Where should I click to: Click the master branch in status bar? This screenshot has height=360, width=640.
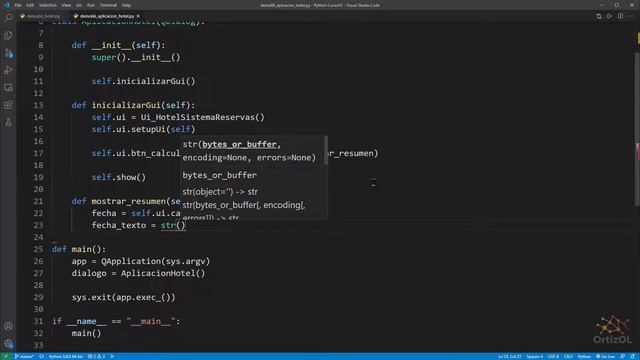point(24,356)
